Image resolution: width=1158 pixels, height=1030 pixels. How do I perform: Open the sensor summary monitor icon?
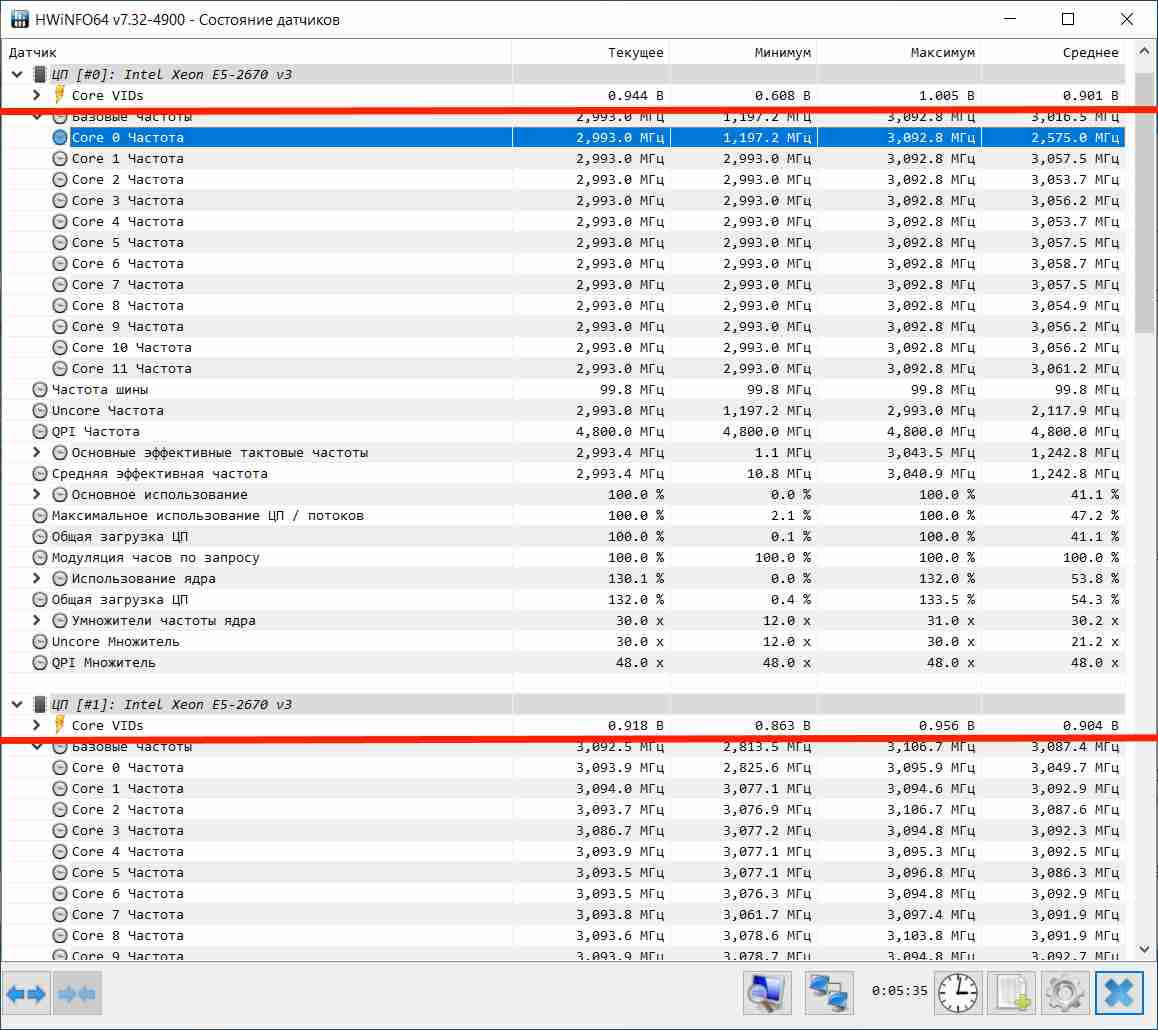(x=767, y=993)
